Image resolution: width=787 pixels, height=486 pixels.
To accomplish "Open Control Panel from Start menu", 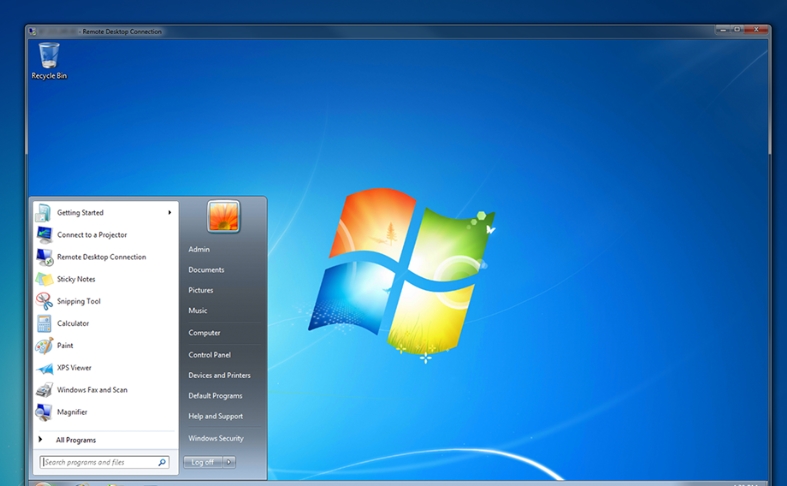I will point(209,355).
